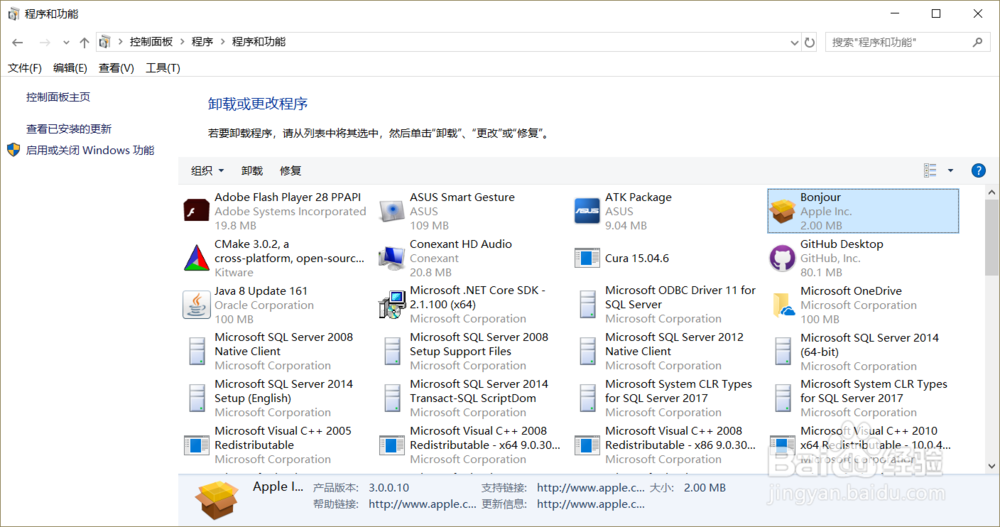Click the vertical scrollbar thumb of program list
1000x527 pixels.
pyautogui.click(x=992, y=237)
